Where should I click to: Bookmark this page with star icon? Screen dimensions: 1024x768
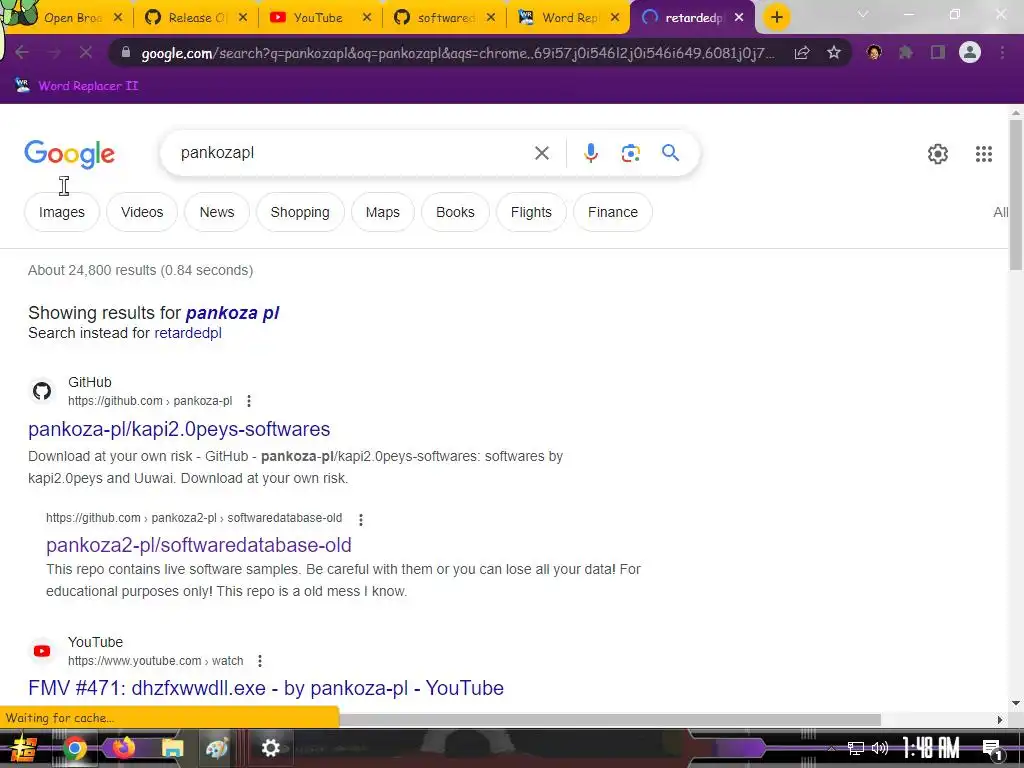833,52
